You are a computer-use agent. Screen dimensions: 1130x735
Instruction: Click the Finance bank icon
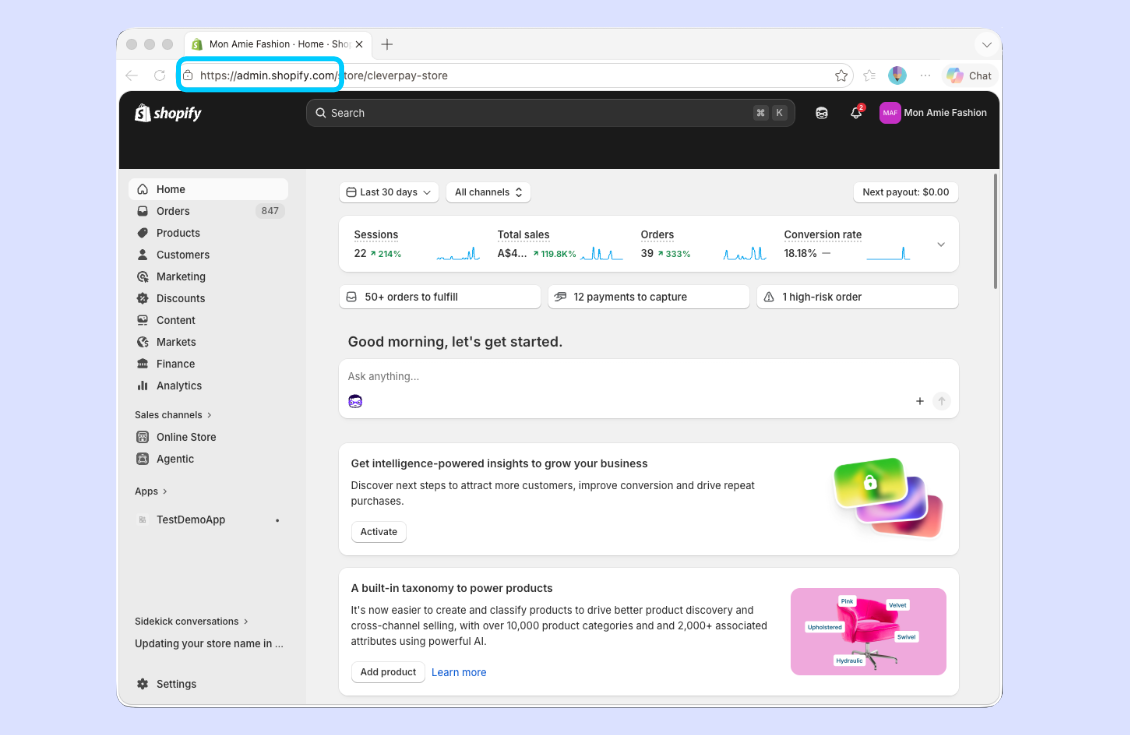(143, 364)
